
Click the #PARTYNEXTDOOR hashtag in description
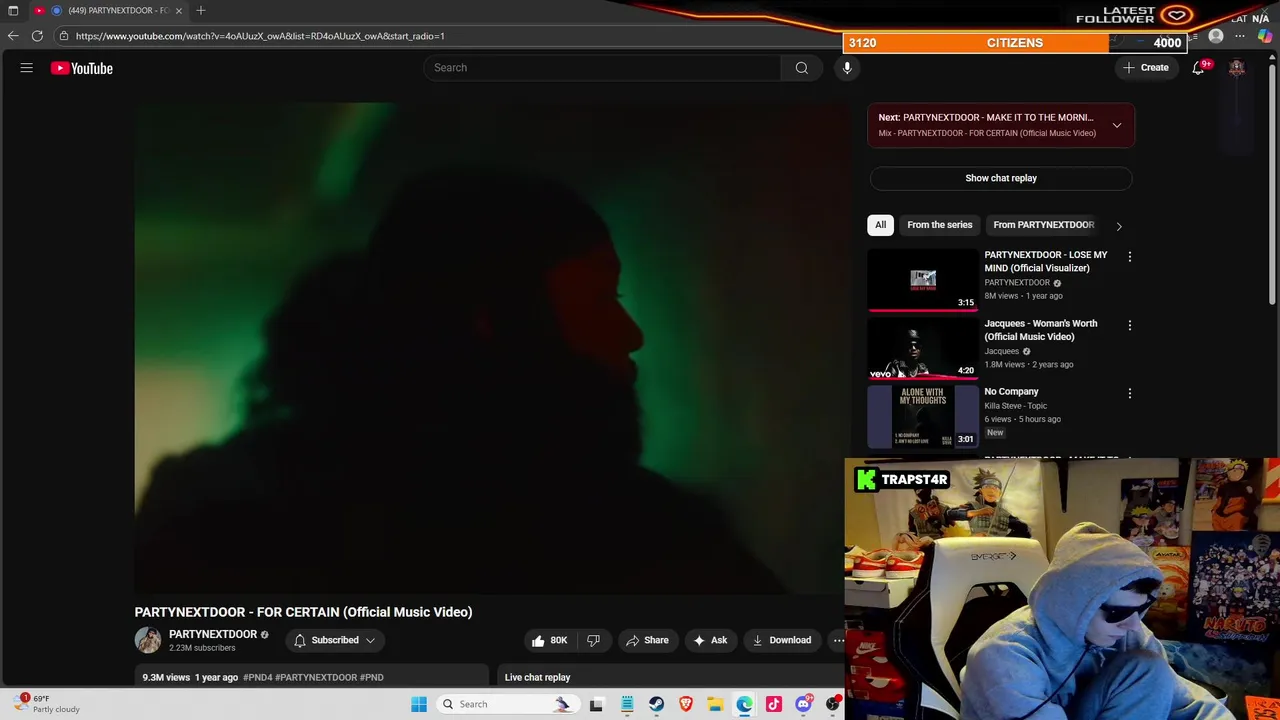[316, 677]
